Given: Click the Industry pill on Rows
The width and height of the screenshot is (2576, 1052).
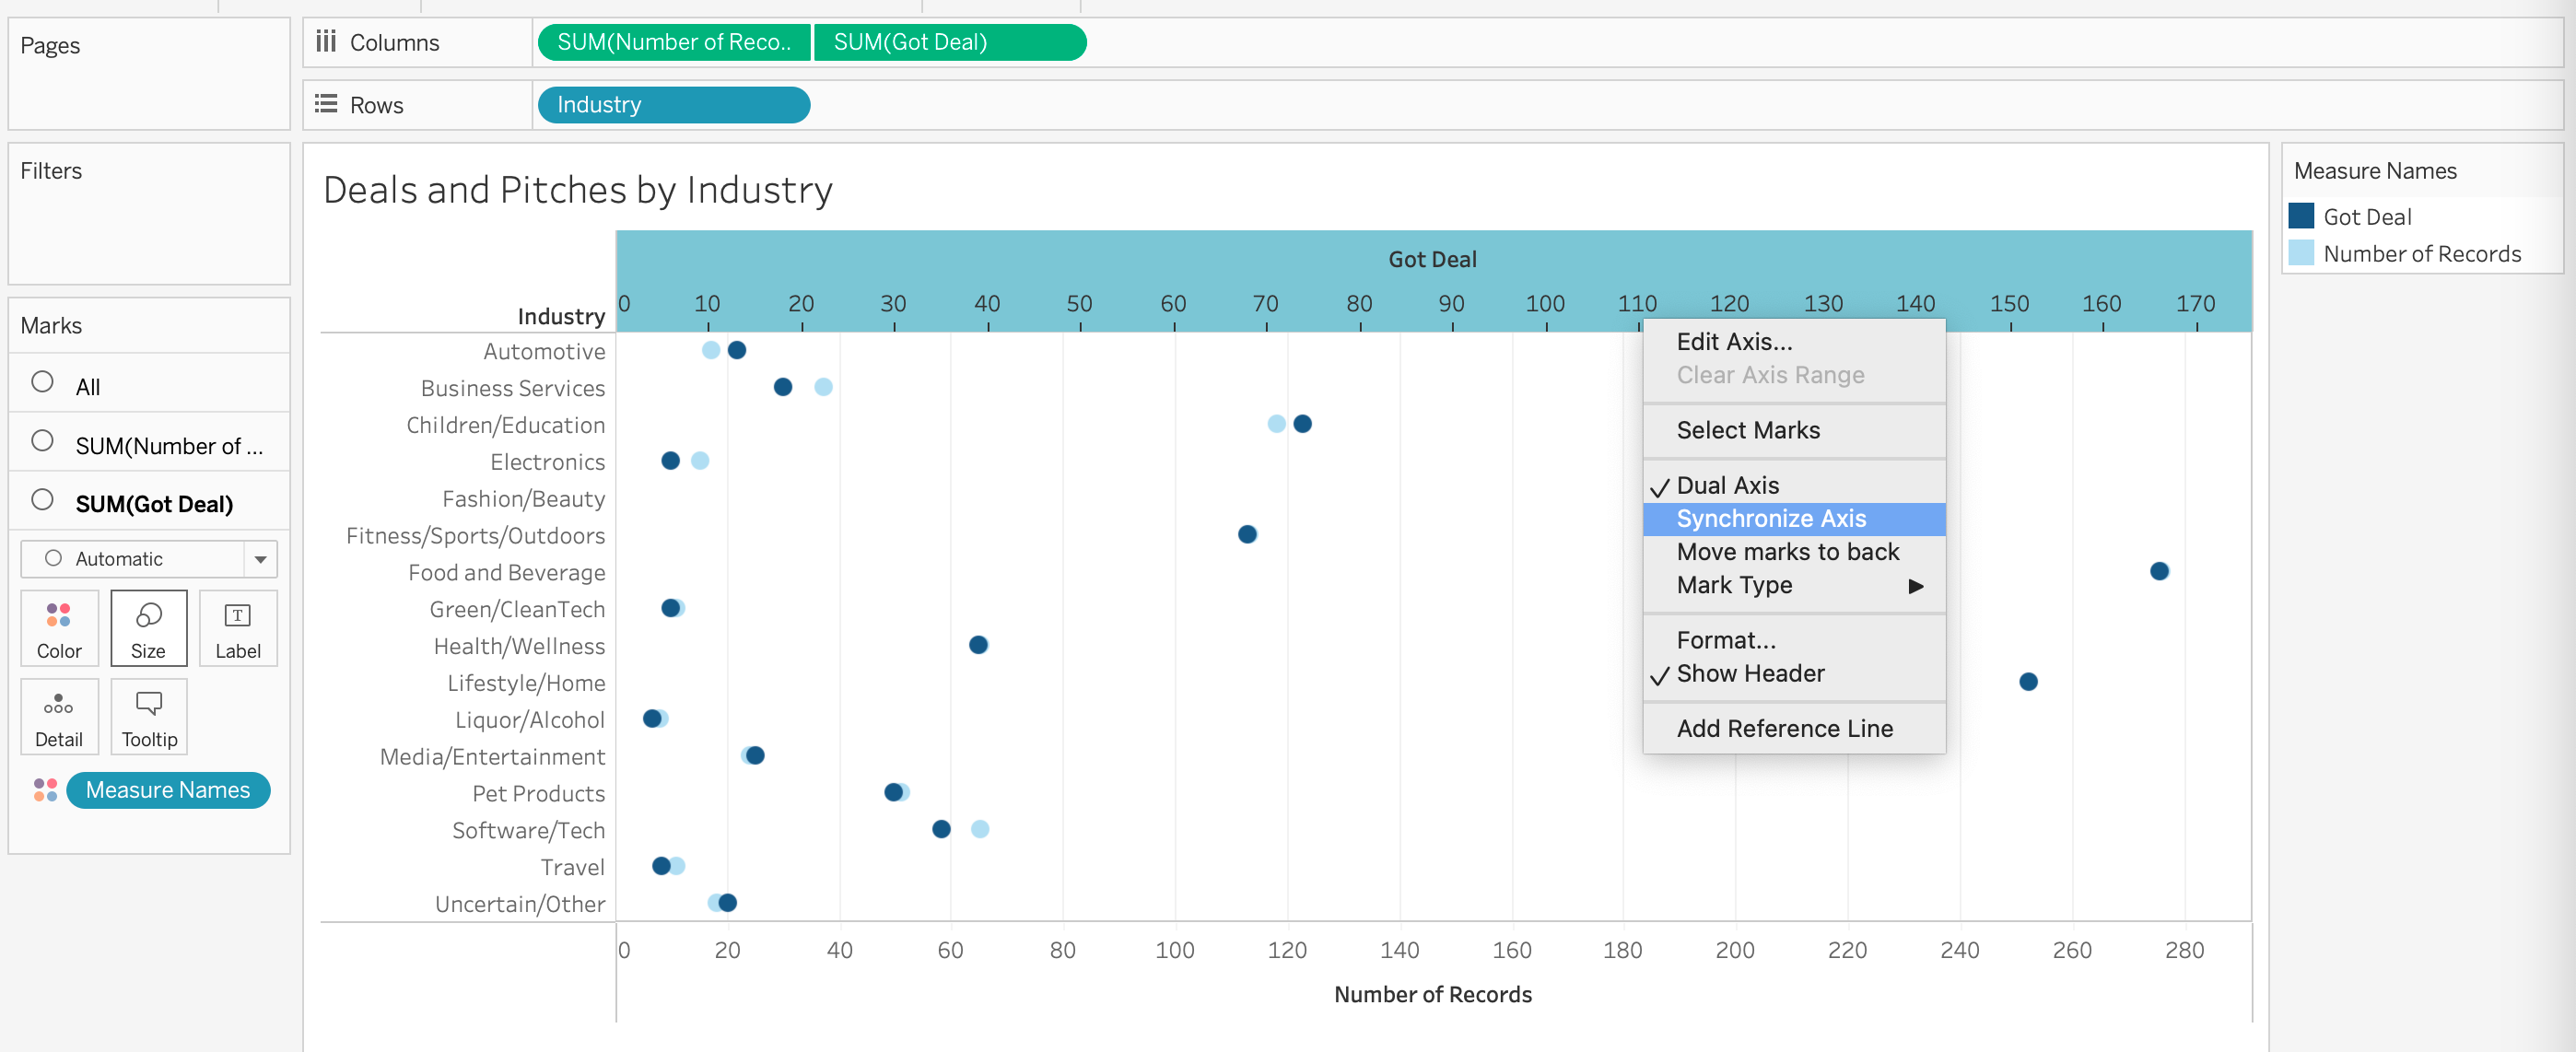Looking at the screenshot, I should click(673, 105).
